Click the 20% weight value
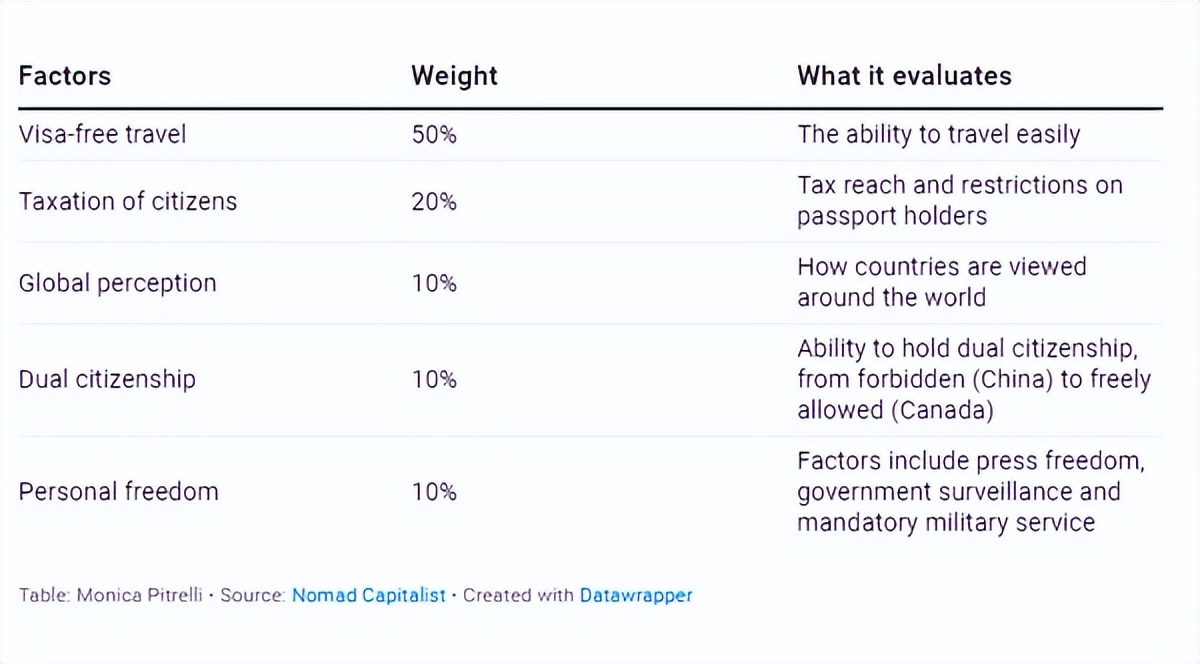The height and width of the screenshot is (664, 1200). coord(434,201)
